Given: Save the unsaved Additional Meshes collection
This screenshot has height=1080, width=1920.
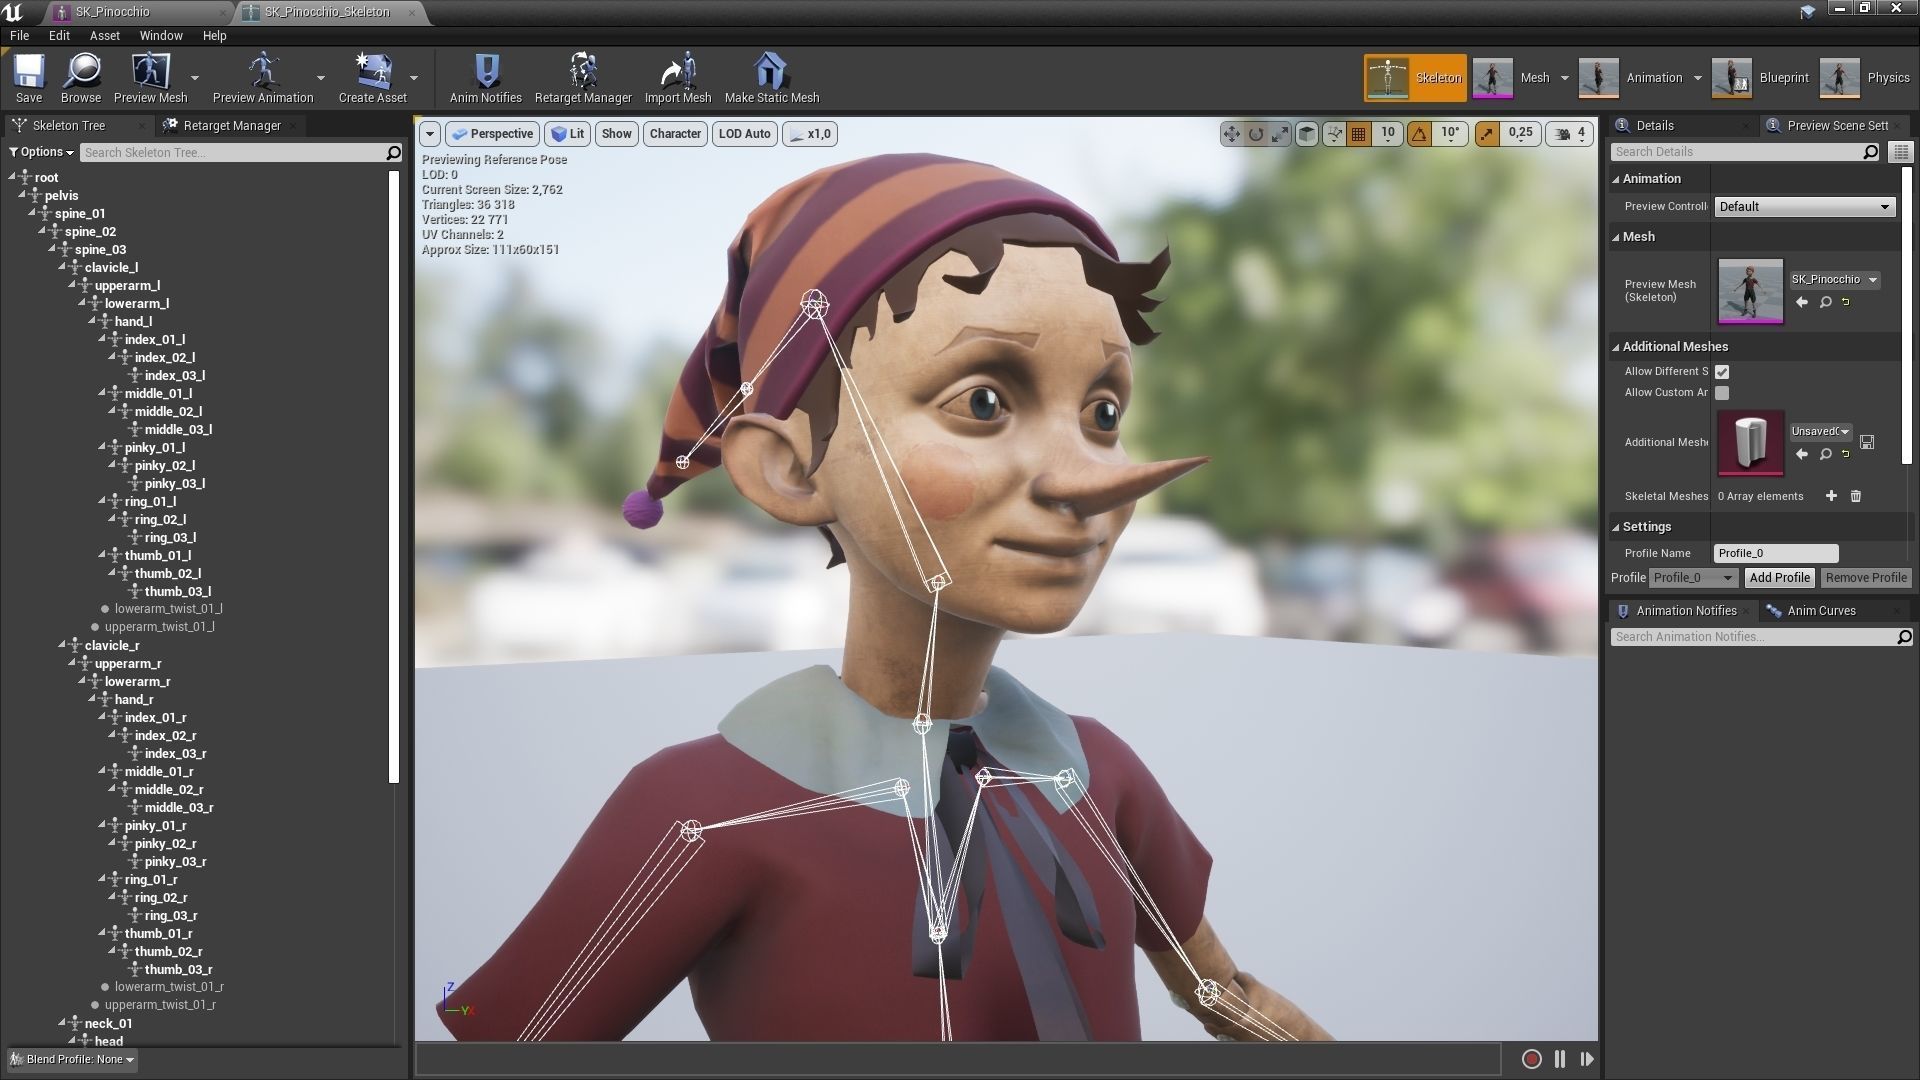Looking at the screenshot, I should [x=1867, y=441].
